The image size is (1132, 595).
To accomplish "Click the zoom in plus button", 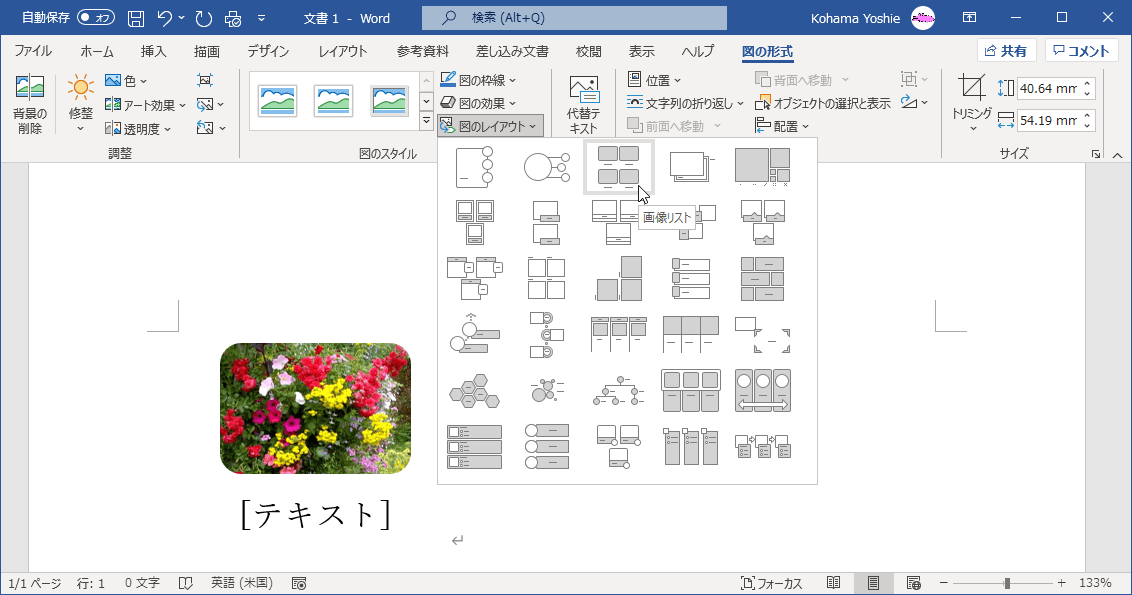I will pos(1061,583).
